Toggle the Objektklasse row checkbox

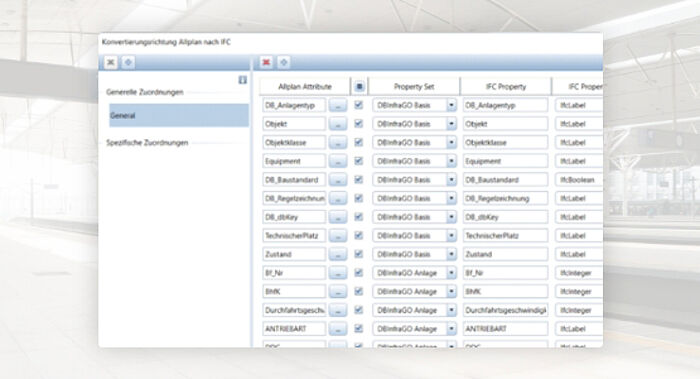(358, 142)
